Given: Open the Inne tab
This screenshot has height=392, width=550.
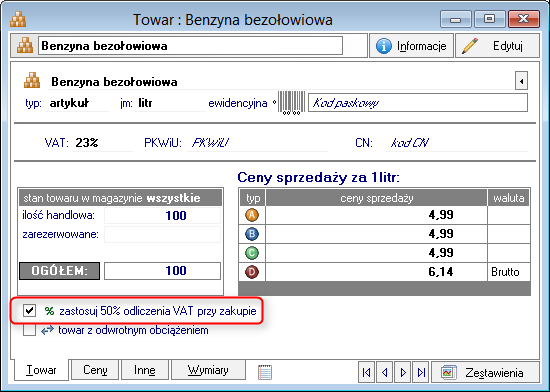Looking at the screenshot, I should pos(145,370).
